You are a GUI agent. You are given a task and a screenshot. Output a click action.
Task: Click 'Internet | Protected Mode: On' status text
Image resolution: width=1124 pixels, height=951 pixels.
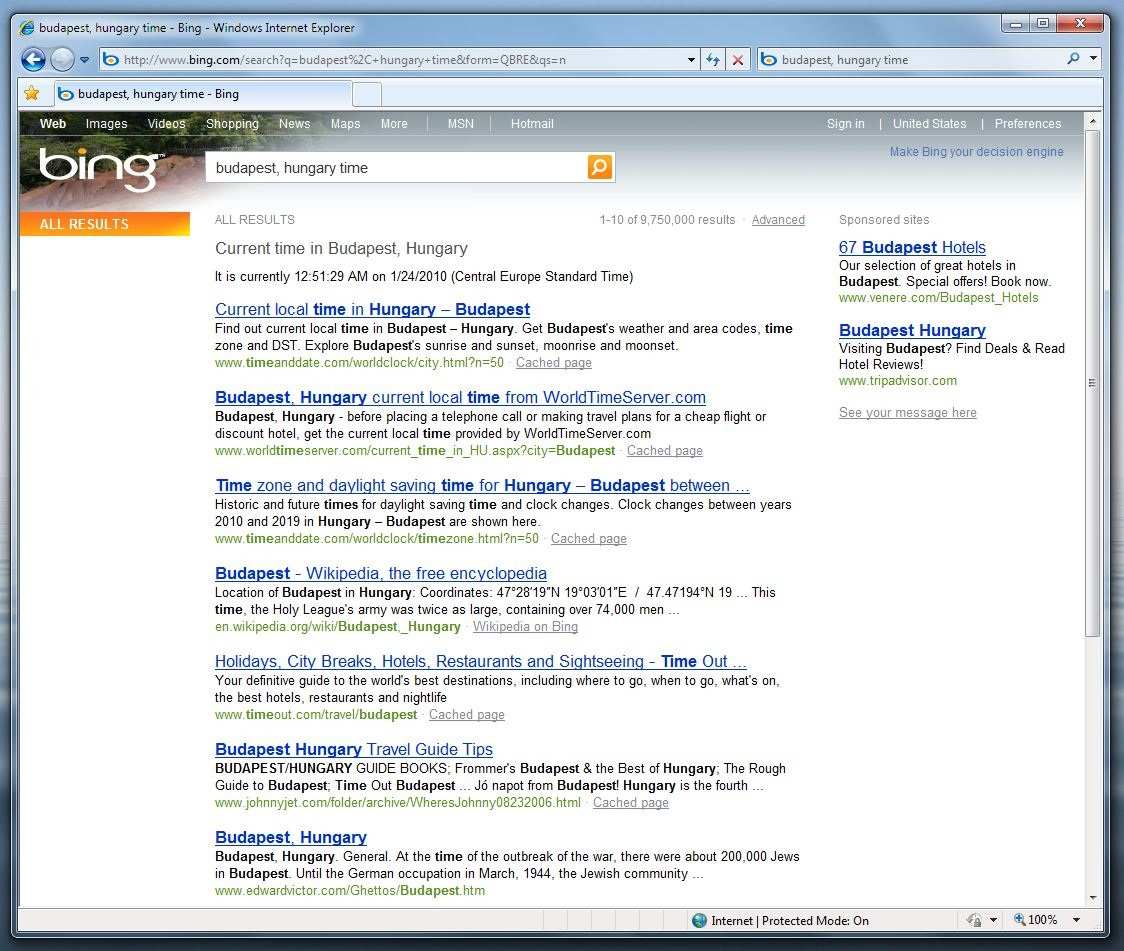[790, 920]
